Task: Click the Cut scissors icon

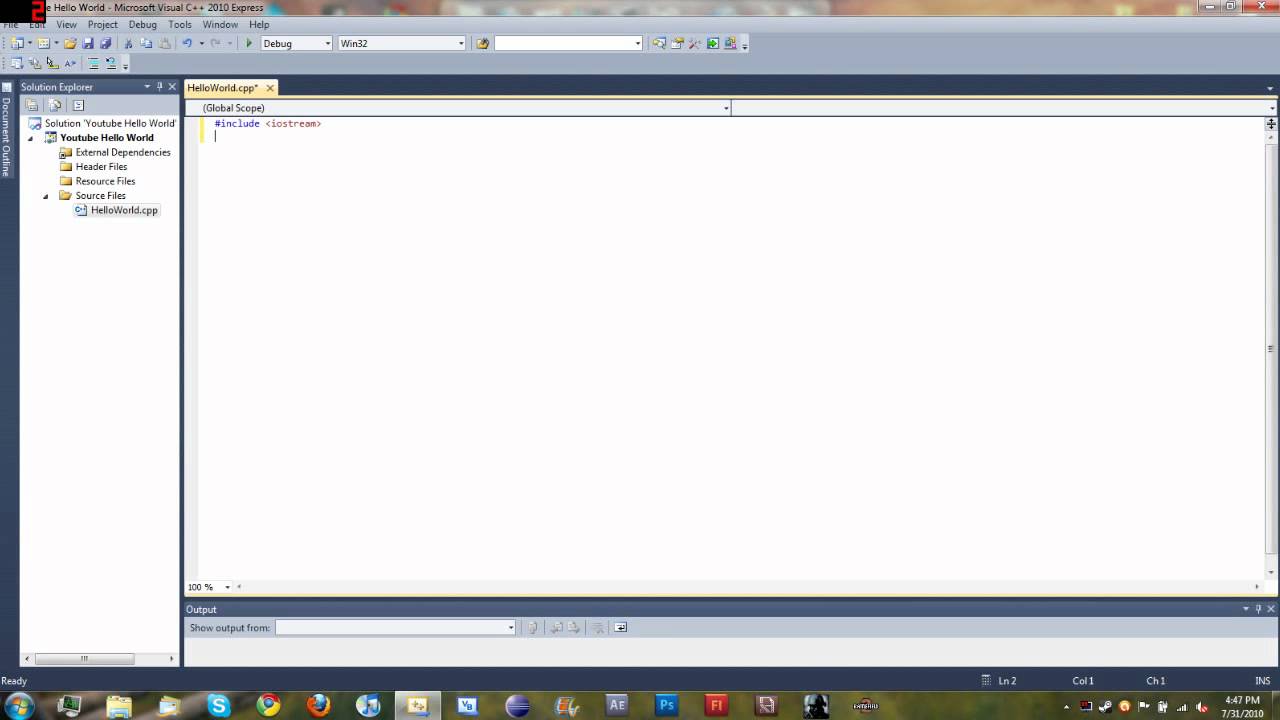Action: (x=128, y=43)
